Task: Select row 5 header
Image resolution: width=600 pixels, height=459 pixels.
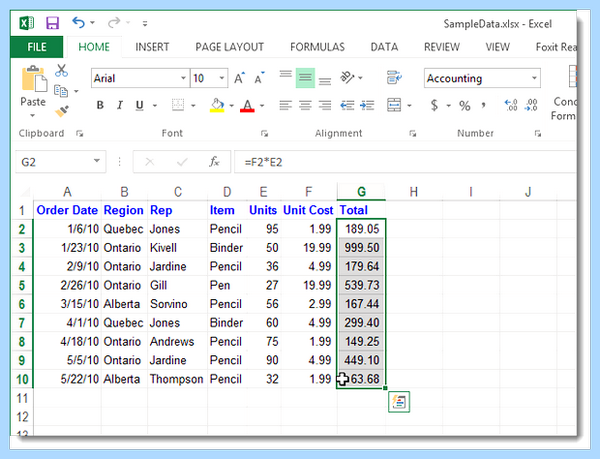Action: point(22,285)
